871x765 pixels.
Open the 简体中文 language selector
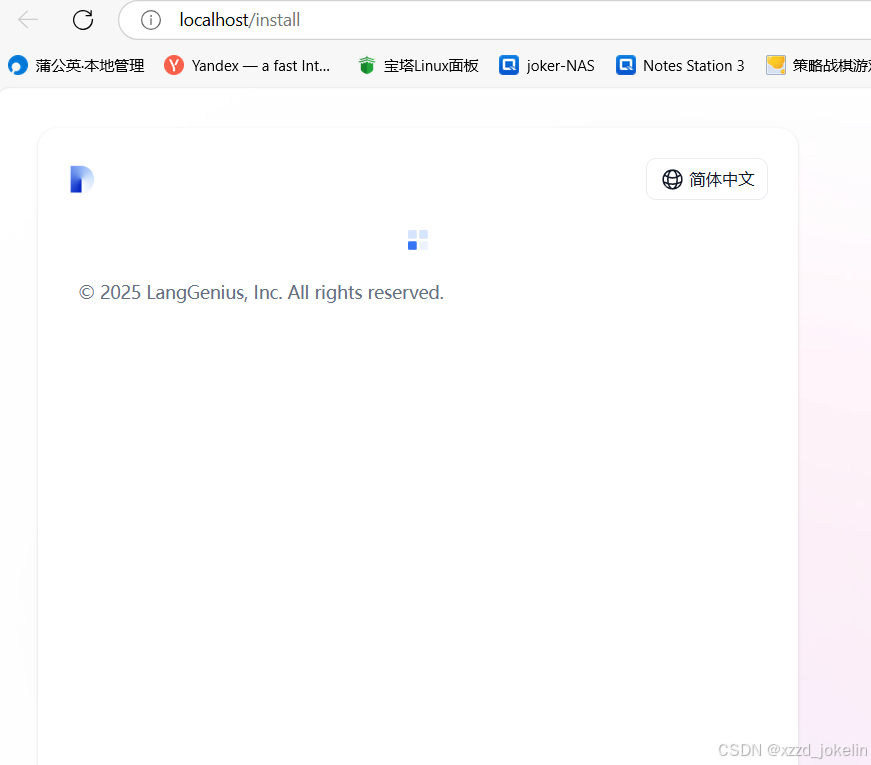coord(707,179)
